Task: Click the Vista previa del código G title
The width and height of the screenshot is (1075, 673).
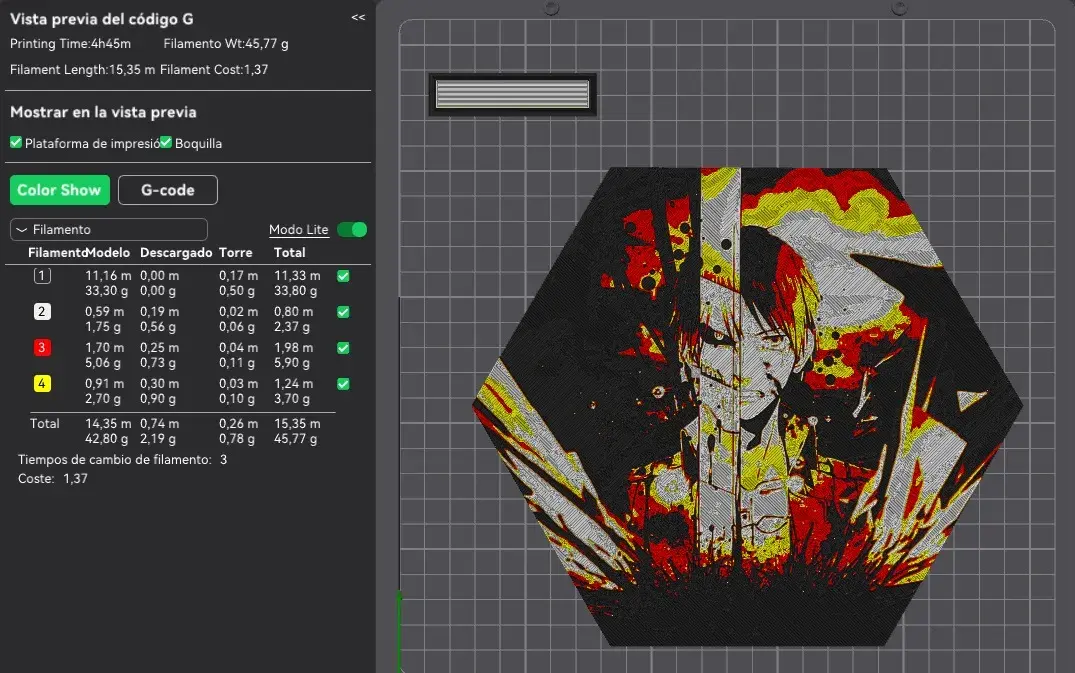Action: (101, 19)
